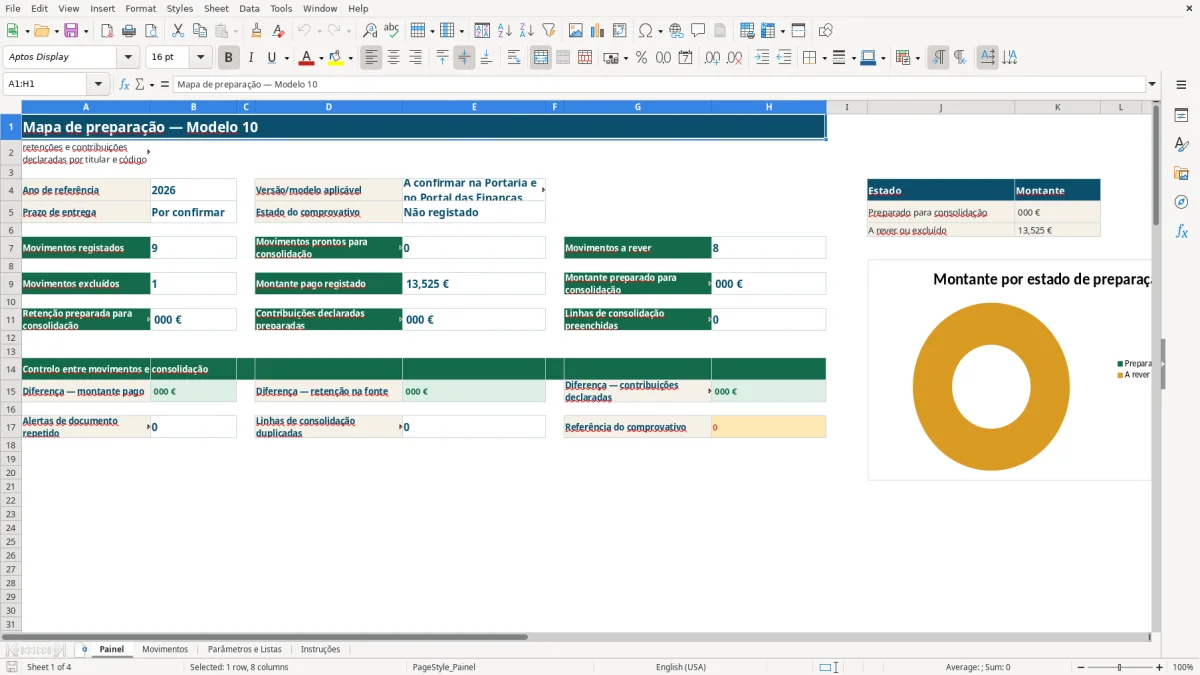The image size is (1200, 675).
Task: Toggle Align Left for the cell
Action: click(x=371, y=58)
